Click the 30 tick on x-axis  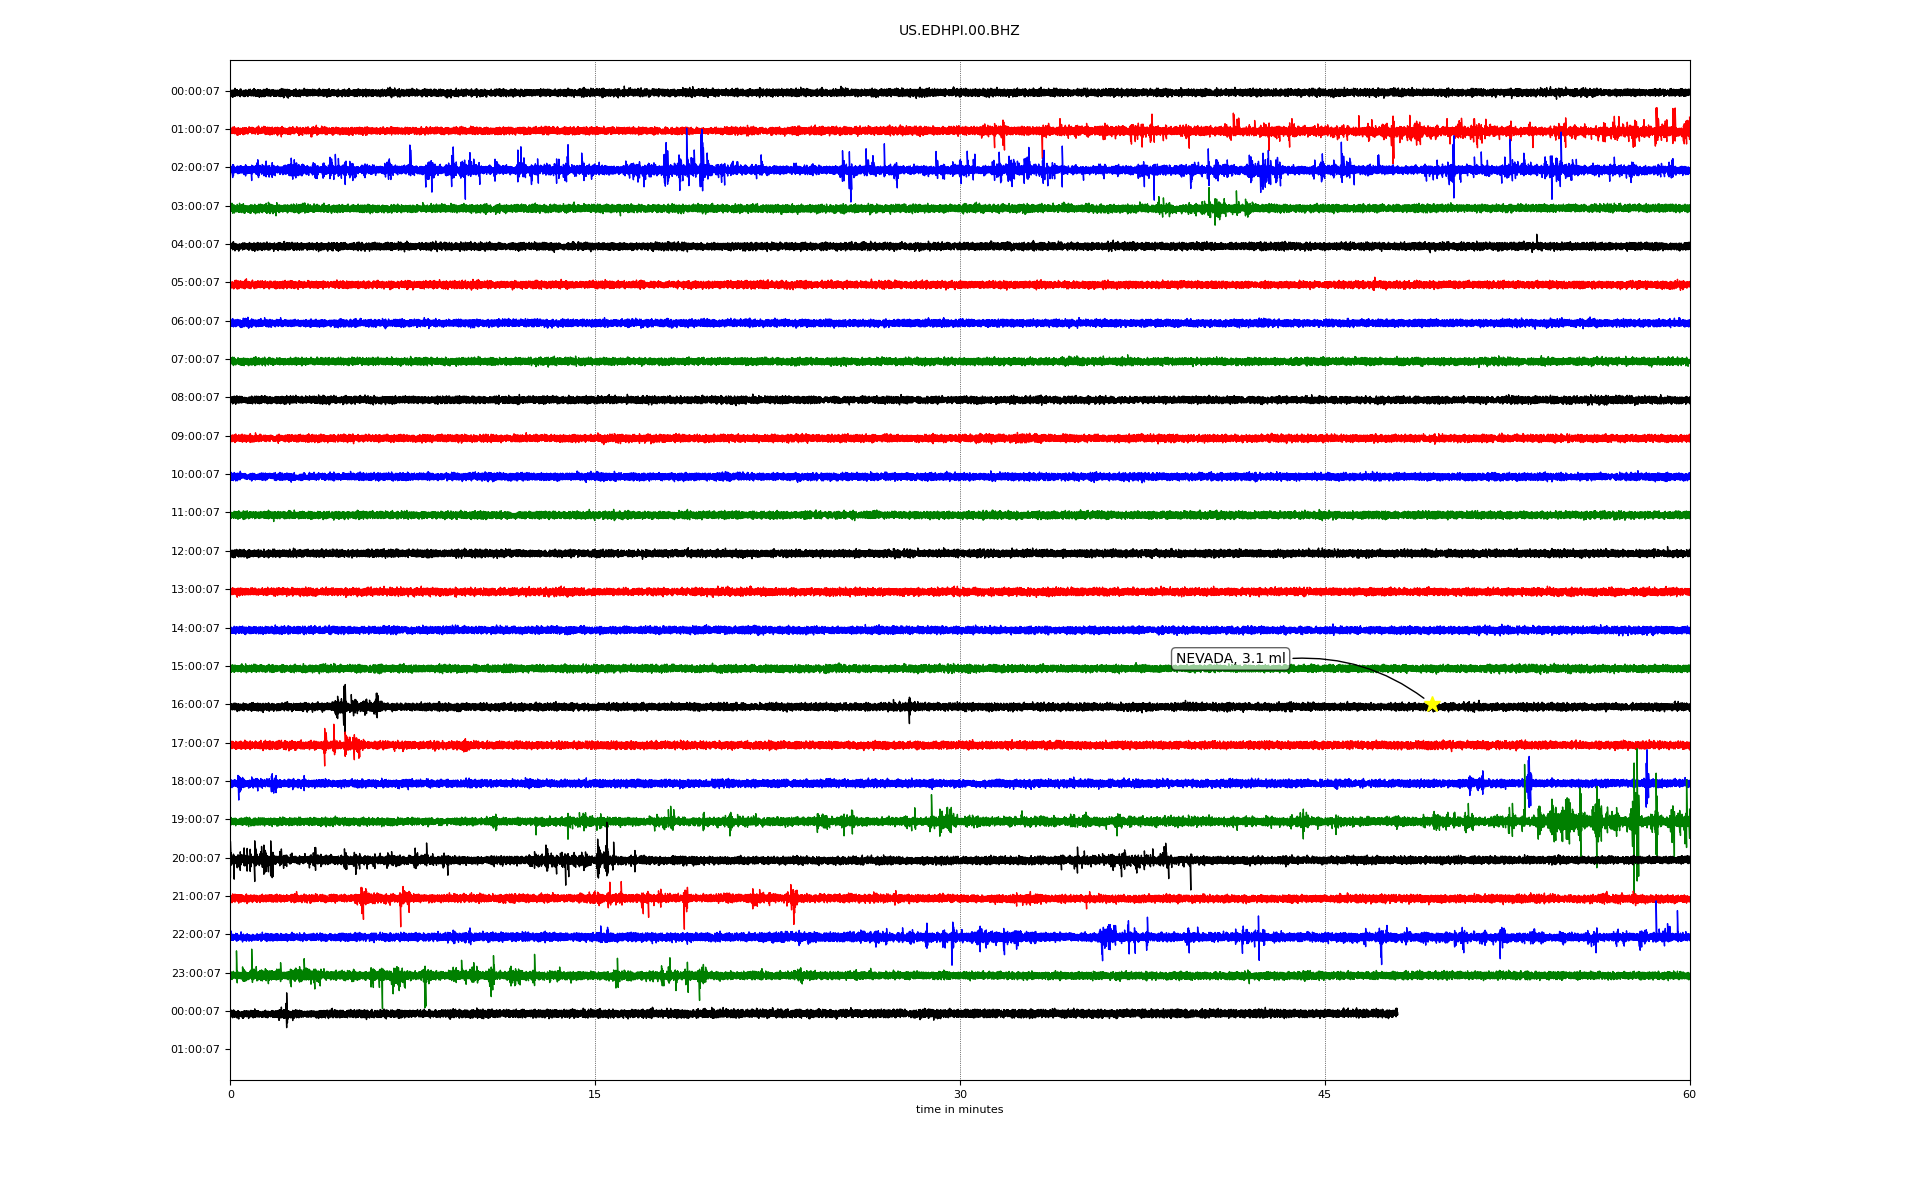tap(960, 1094)
